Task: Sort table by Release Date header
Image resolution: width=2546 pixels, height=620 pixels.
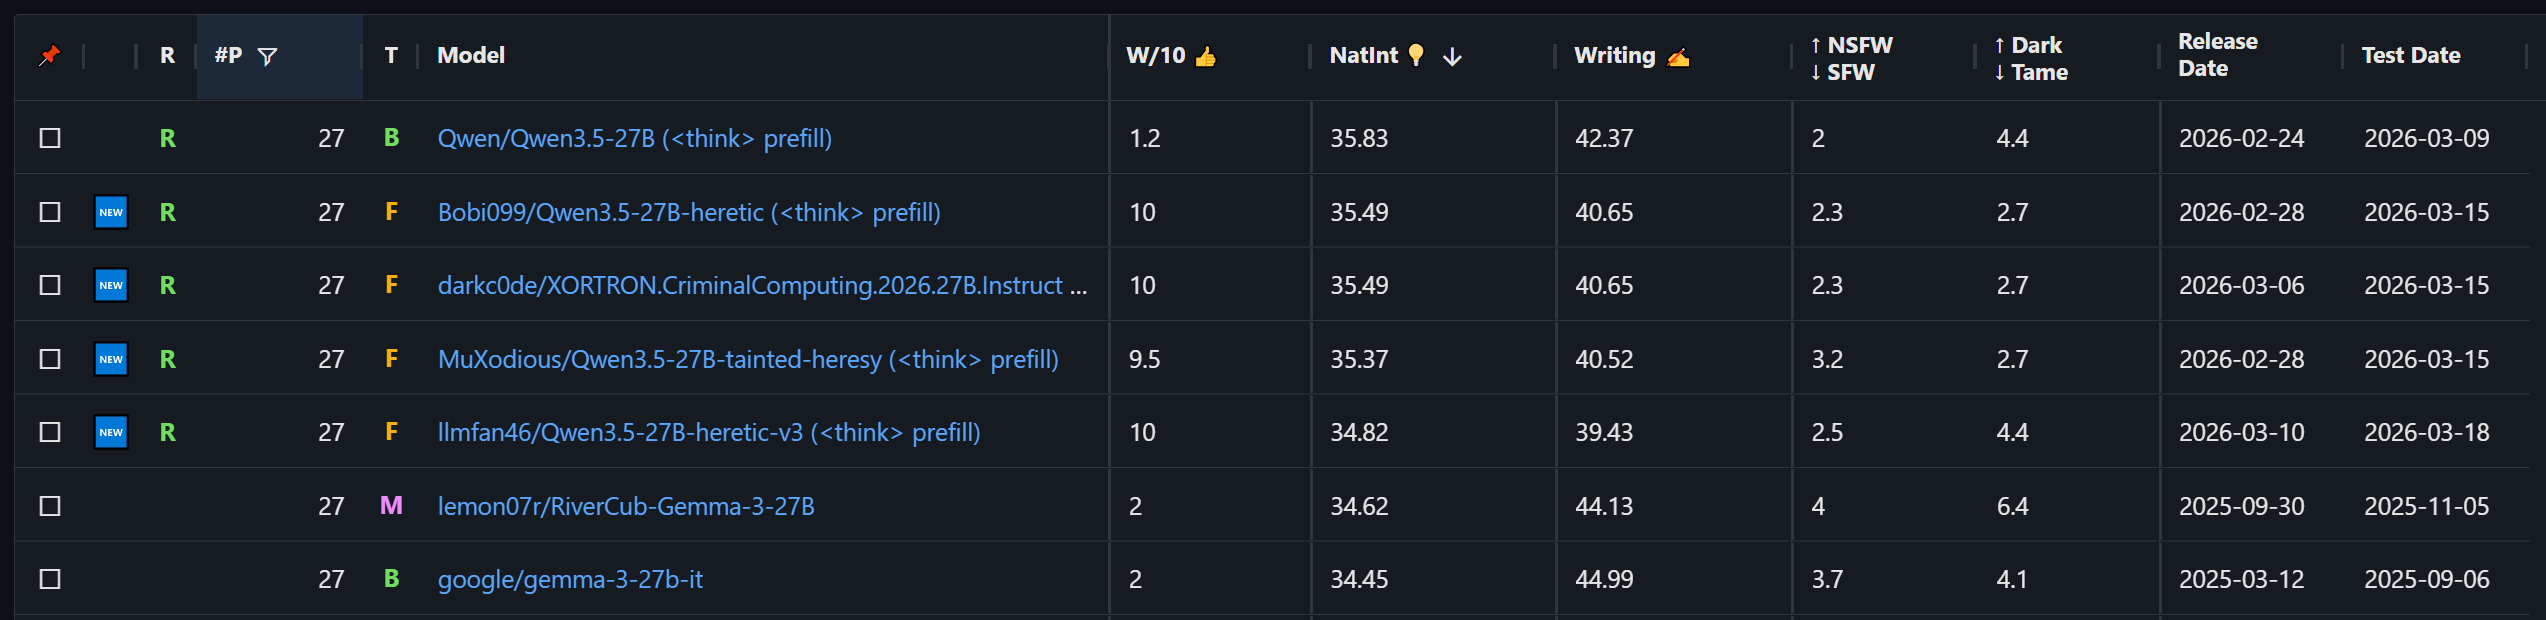Action: pyautogui.click(x=2218, y=55)
